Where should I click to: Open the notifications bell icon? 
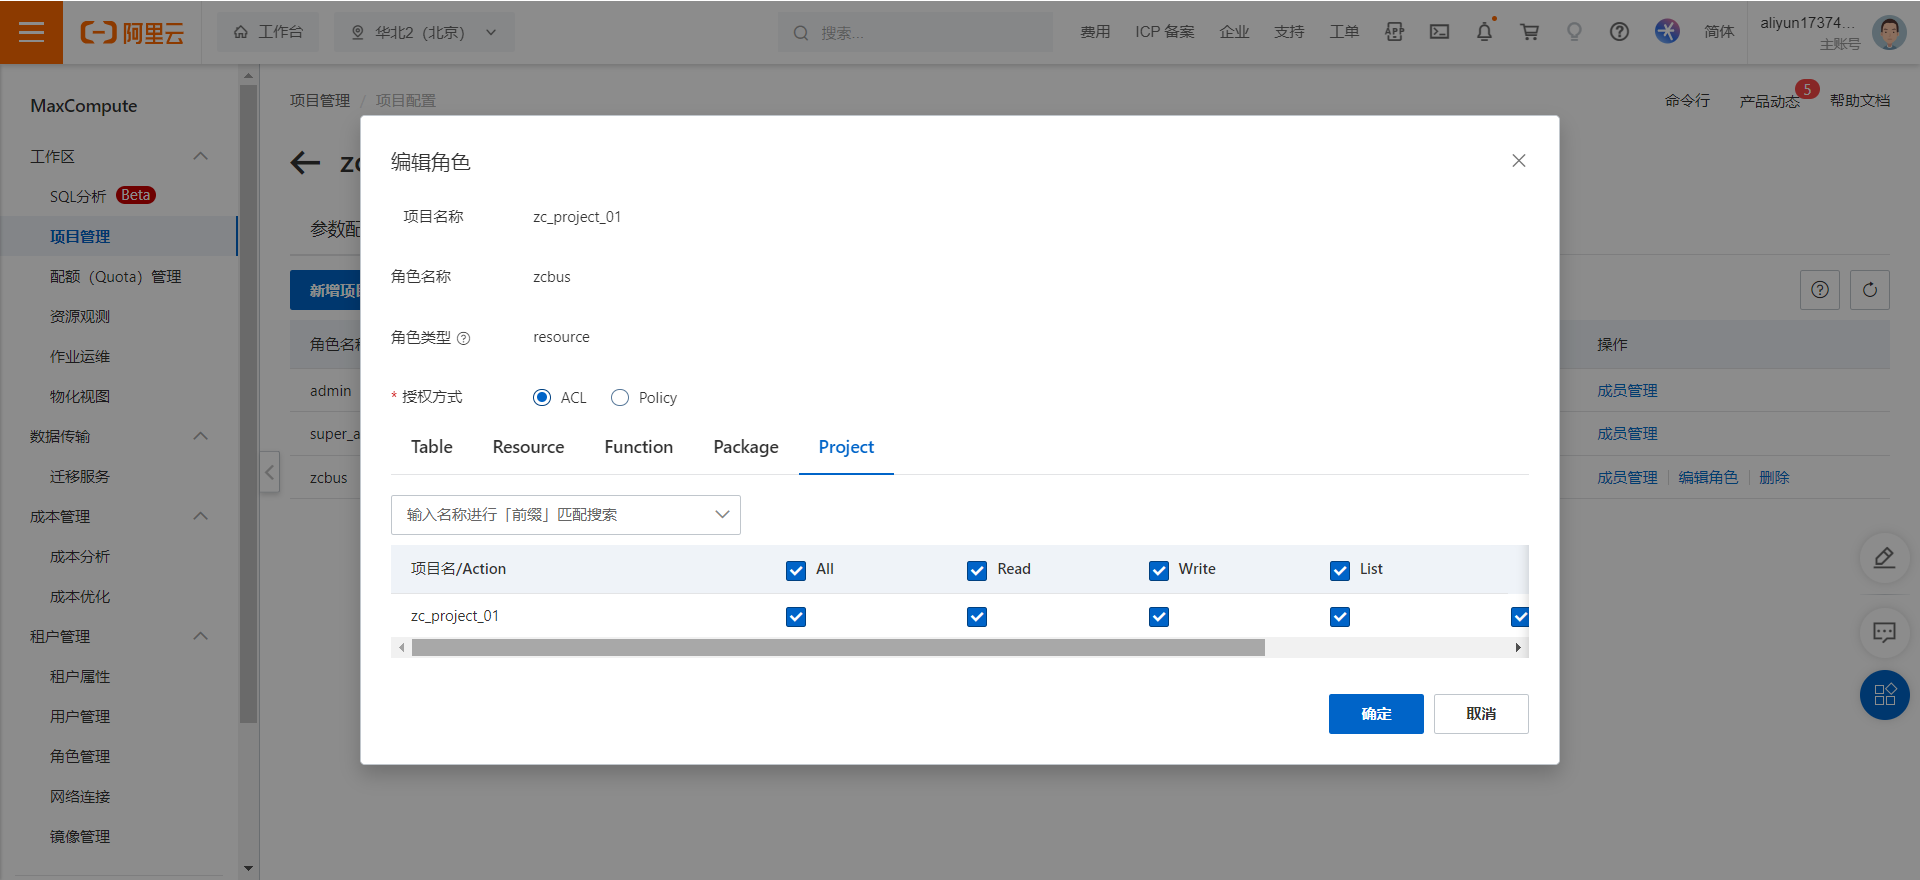(x=1484, y=32)
